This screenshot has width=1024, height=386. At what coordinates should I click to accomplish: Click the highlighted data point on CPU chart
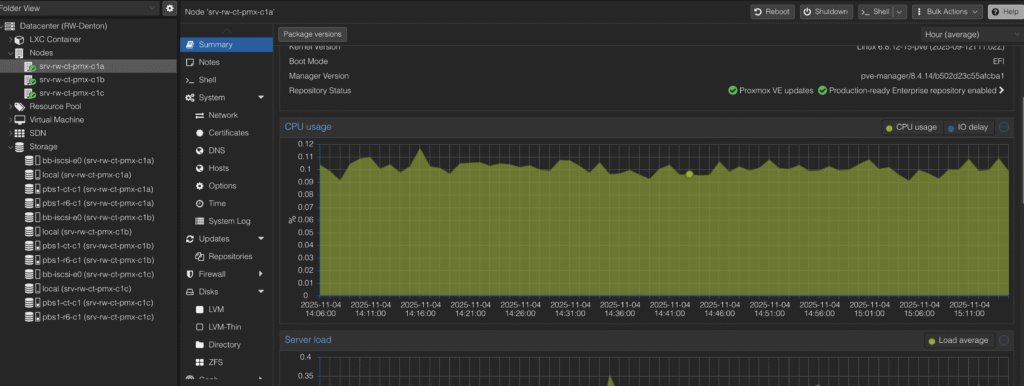[689, 174]
